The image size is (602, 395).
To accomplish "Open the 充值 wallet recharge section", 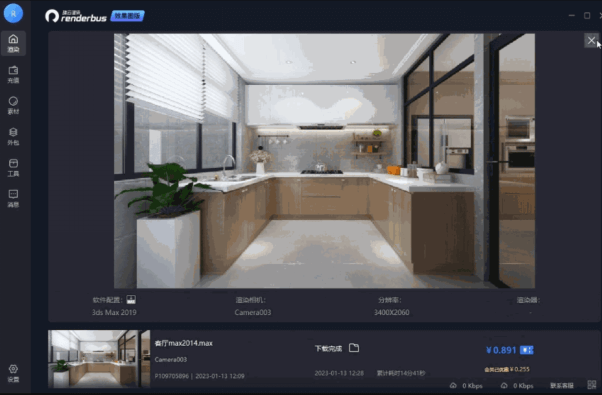I will click(13, 74).
